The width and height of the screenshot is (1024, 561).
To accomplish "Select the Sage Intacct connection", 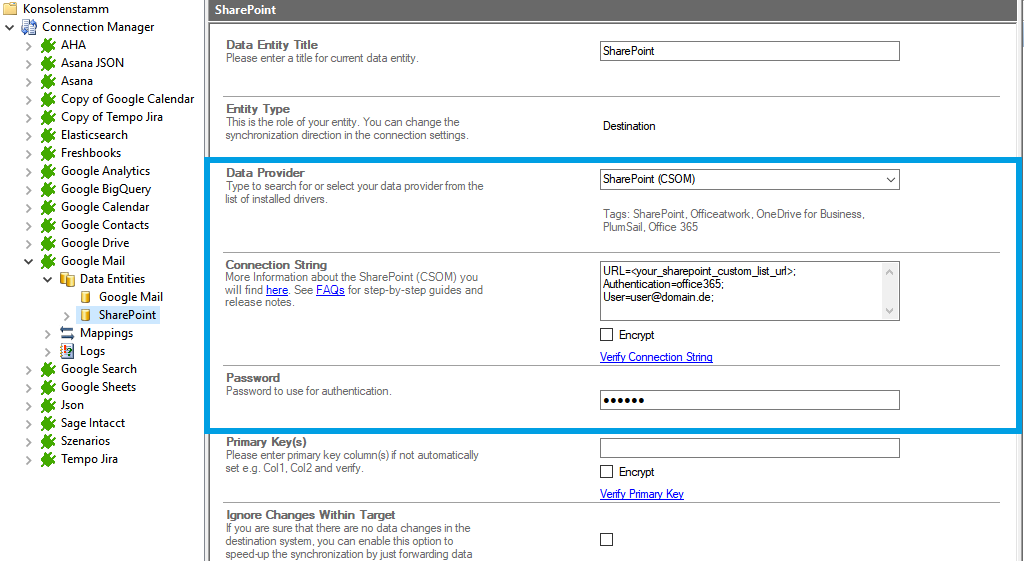I will 92,423.
